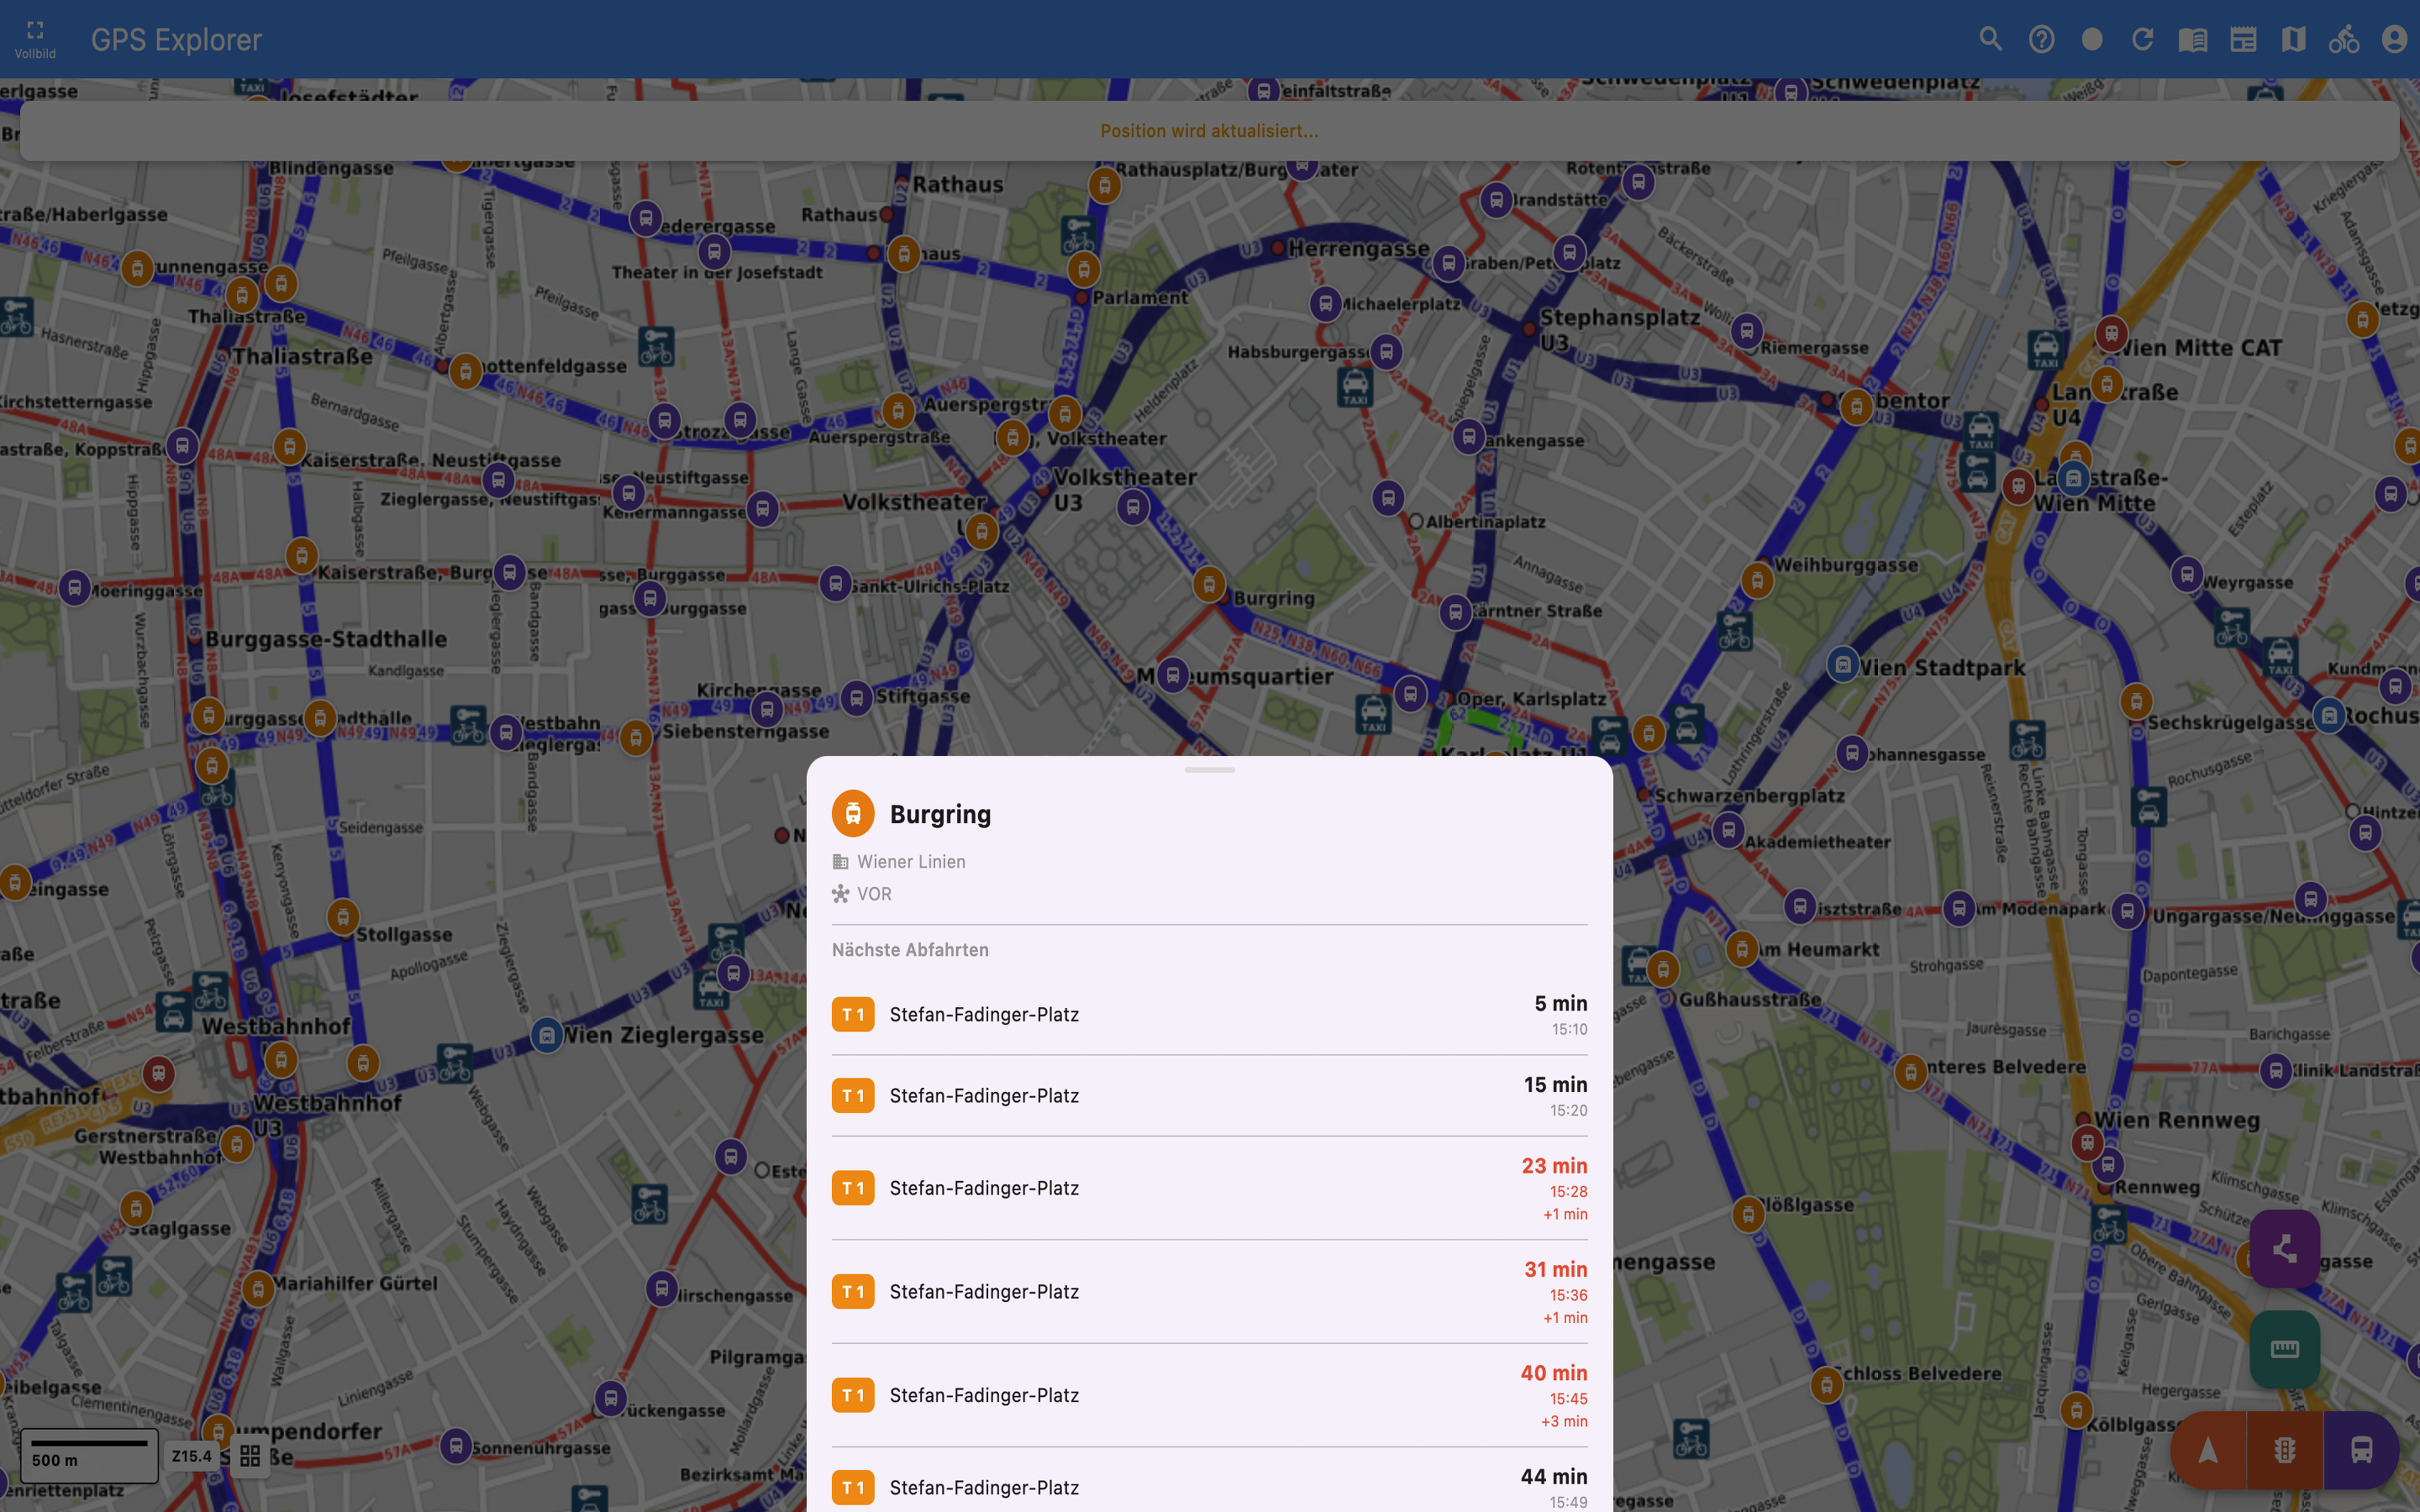2420x1512 pixels.
Task: Click the Wien Zieglergasse station marker
Action: click(x=546, y=1035)
